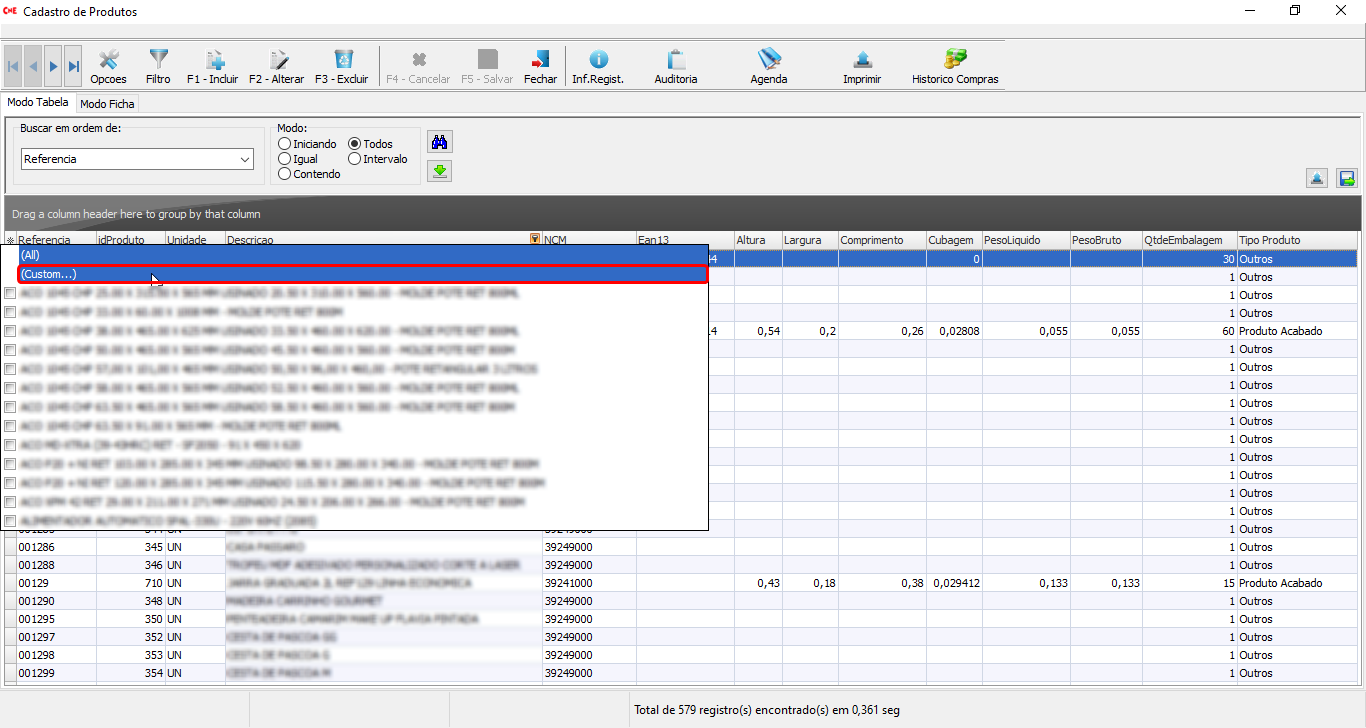The height and width of the screenshot is (728, 1366).
Task: Click the Fechar button
Action: pos(540,67)
